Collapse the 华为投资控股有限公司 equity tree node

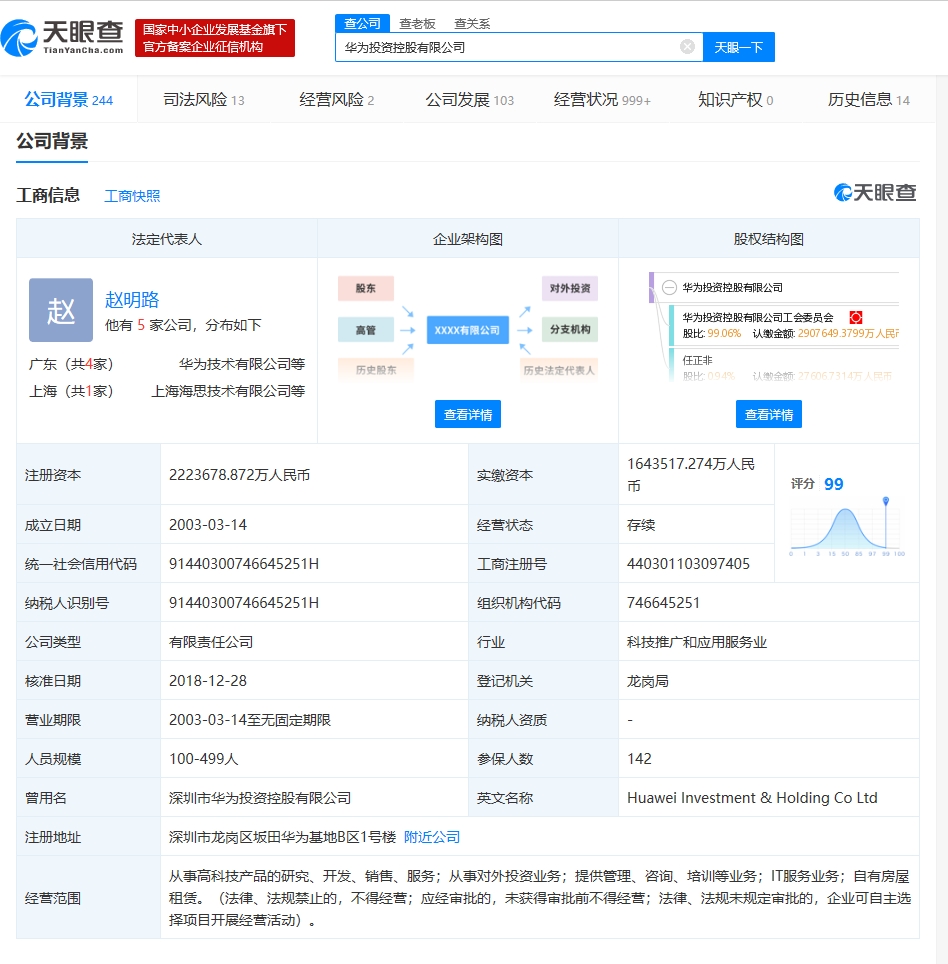(669, 287)
